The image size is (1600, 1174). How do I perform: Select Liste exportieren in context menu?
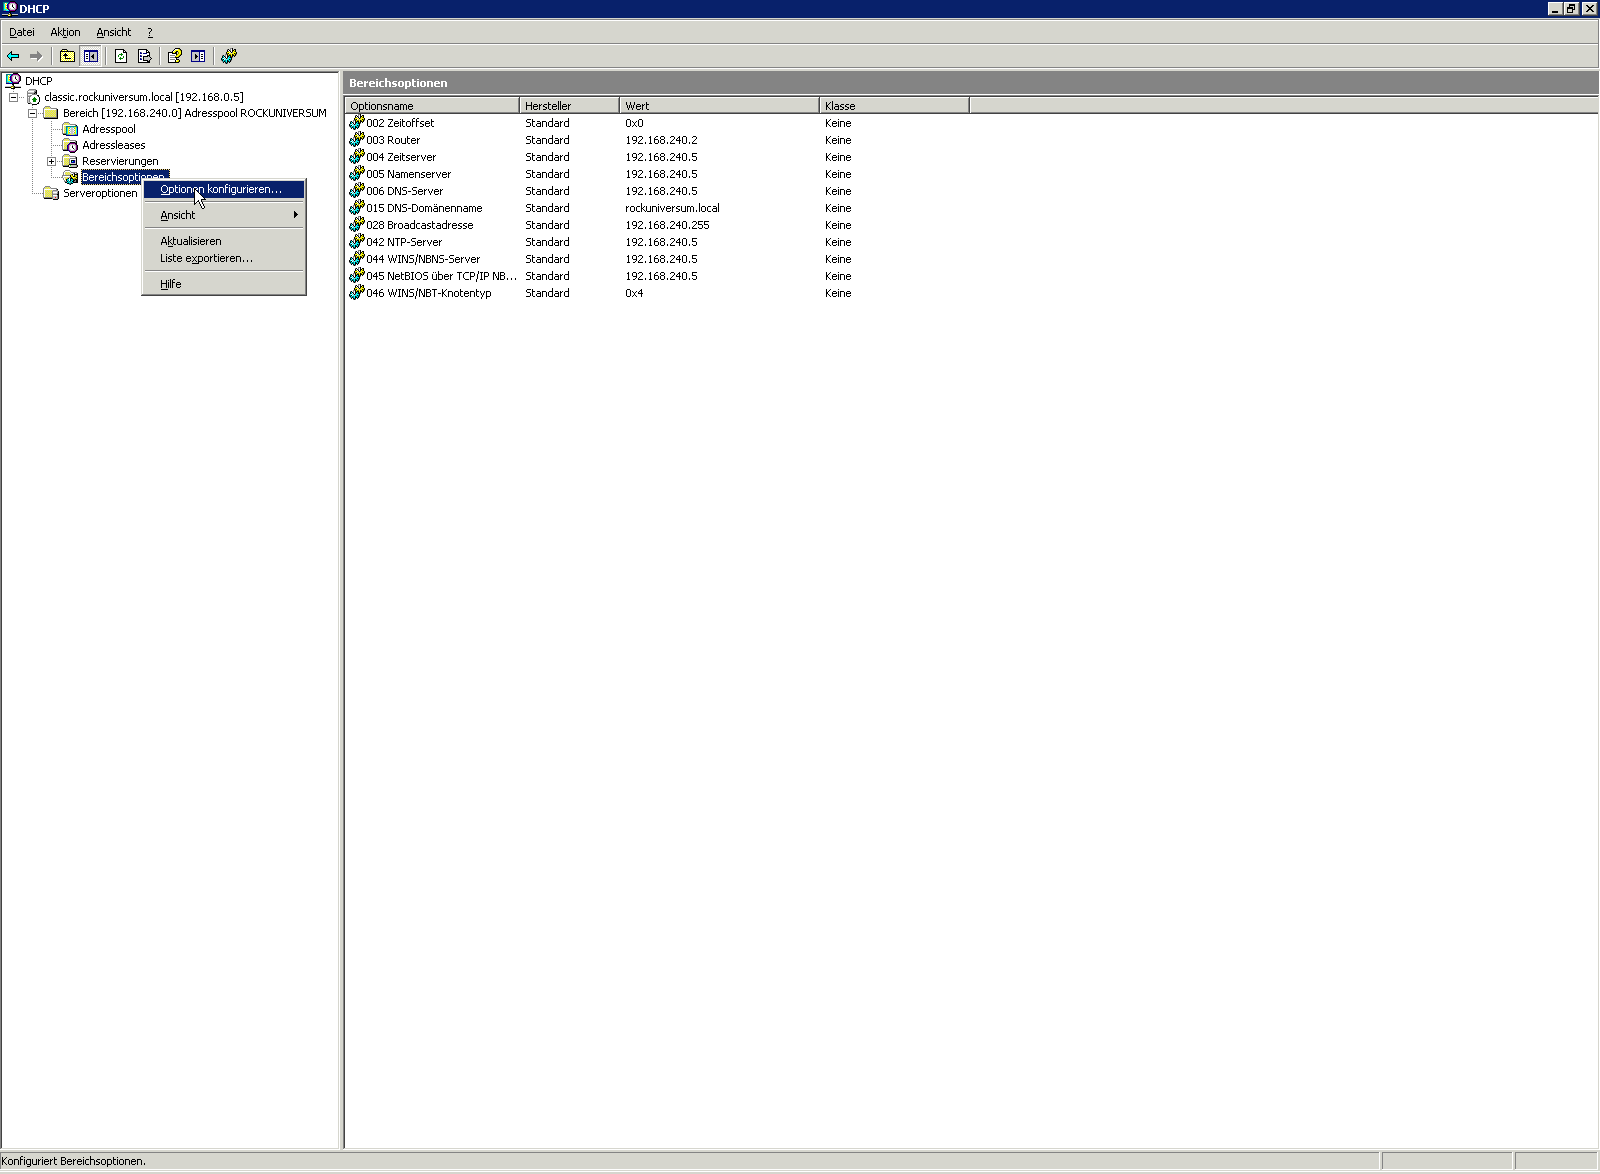(x=224, y=258)
